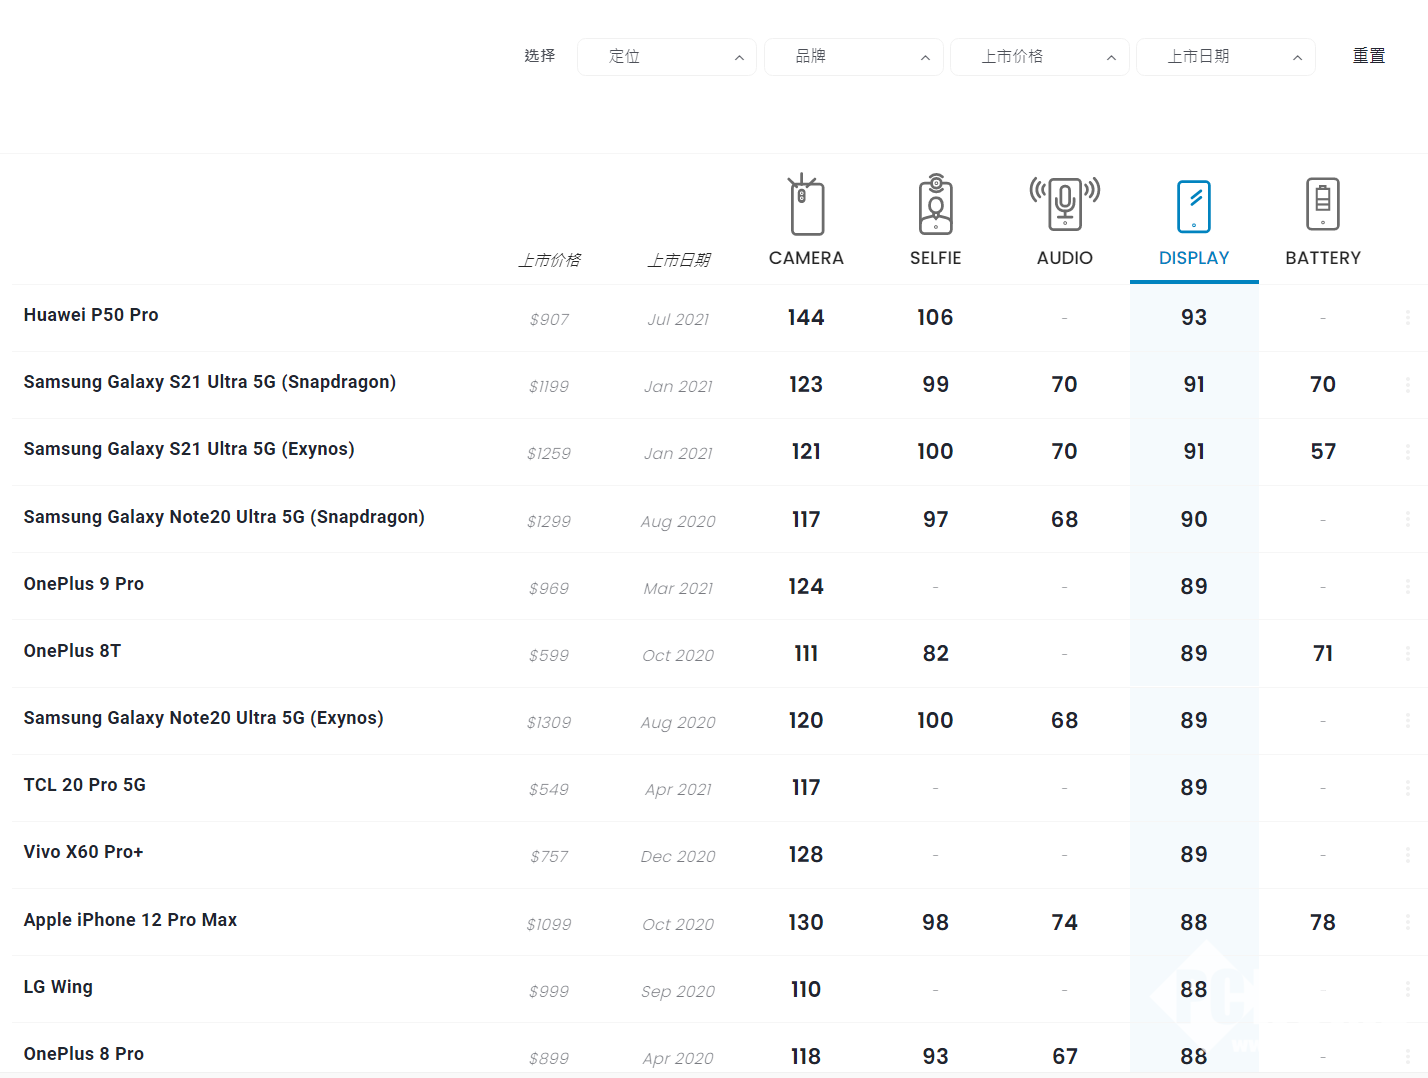
Task: Open more options for Apple iPhone 12 Pro Max
Action: (1407, 922)
